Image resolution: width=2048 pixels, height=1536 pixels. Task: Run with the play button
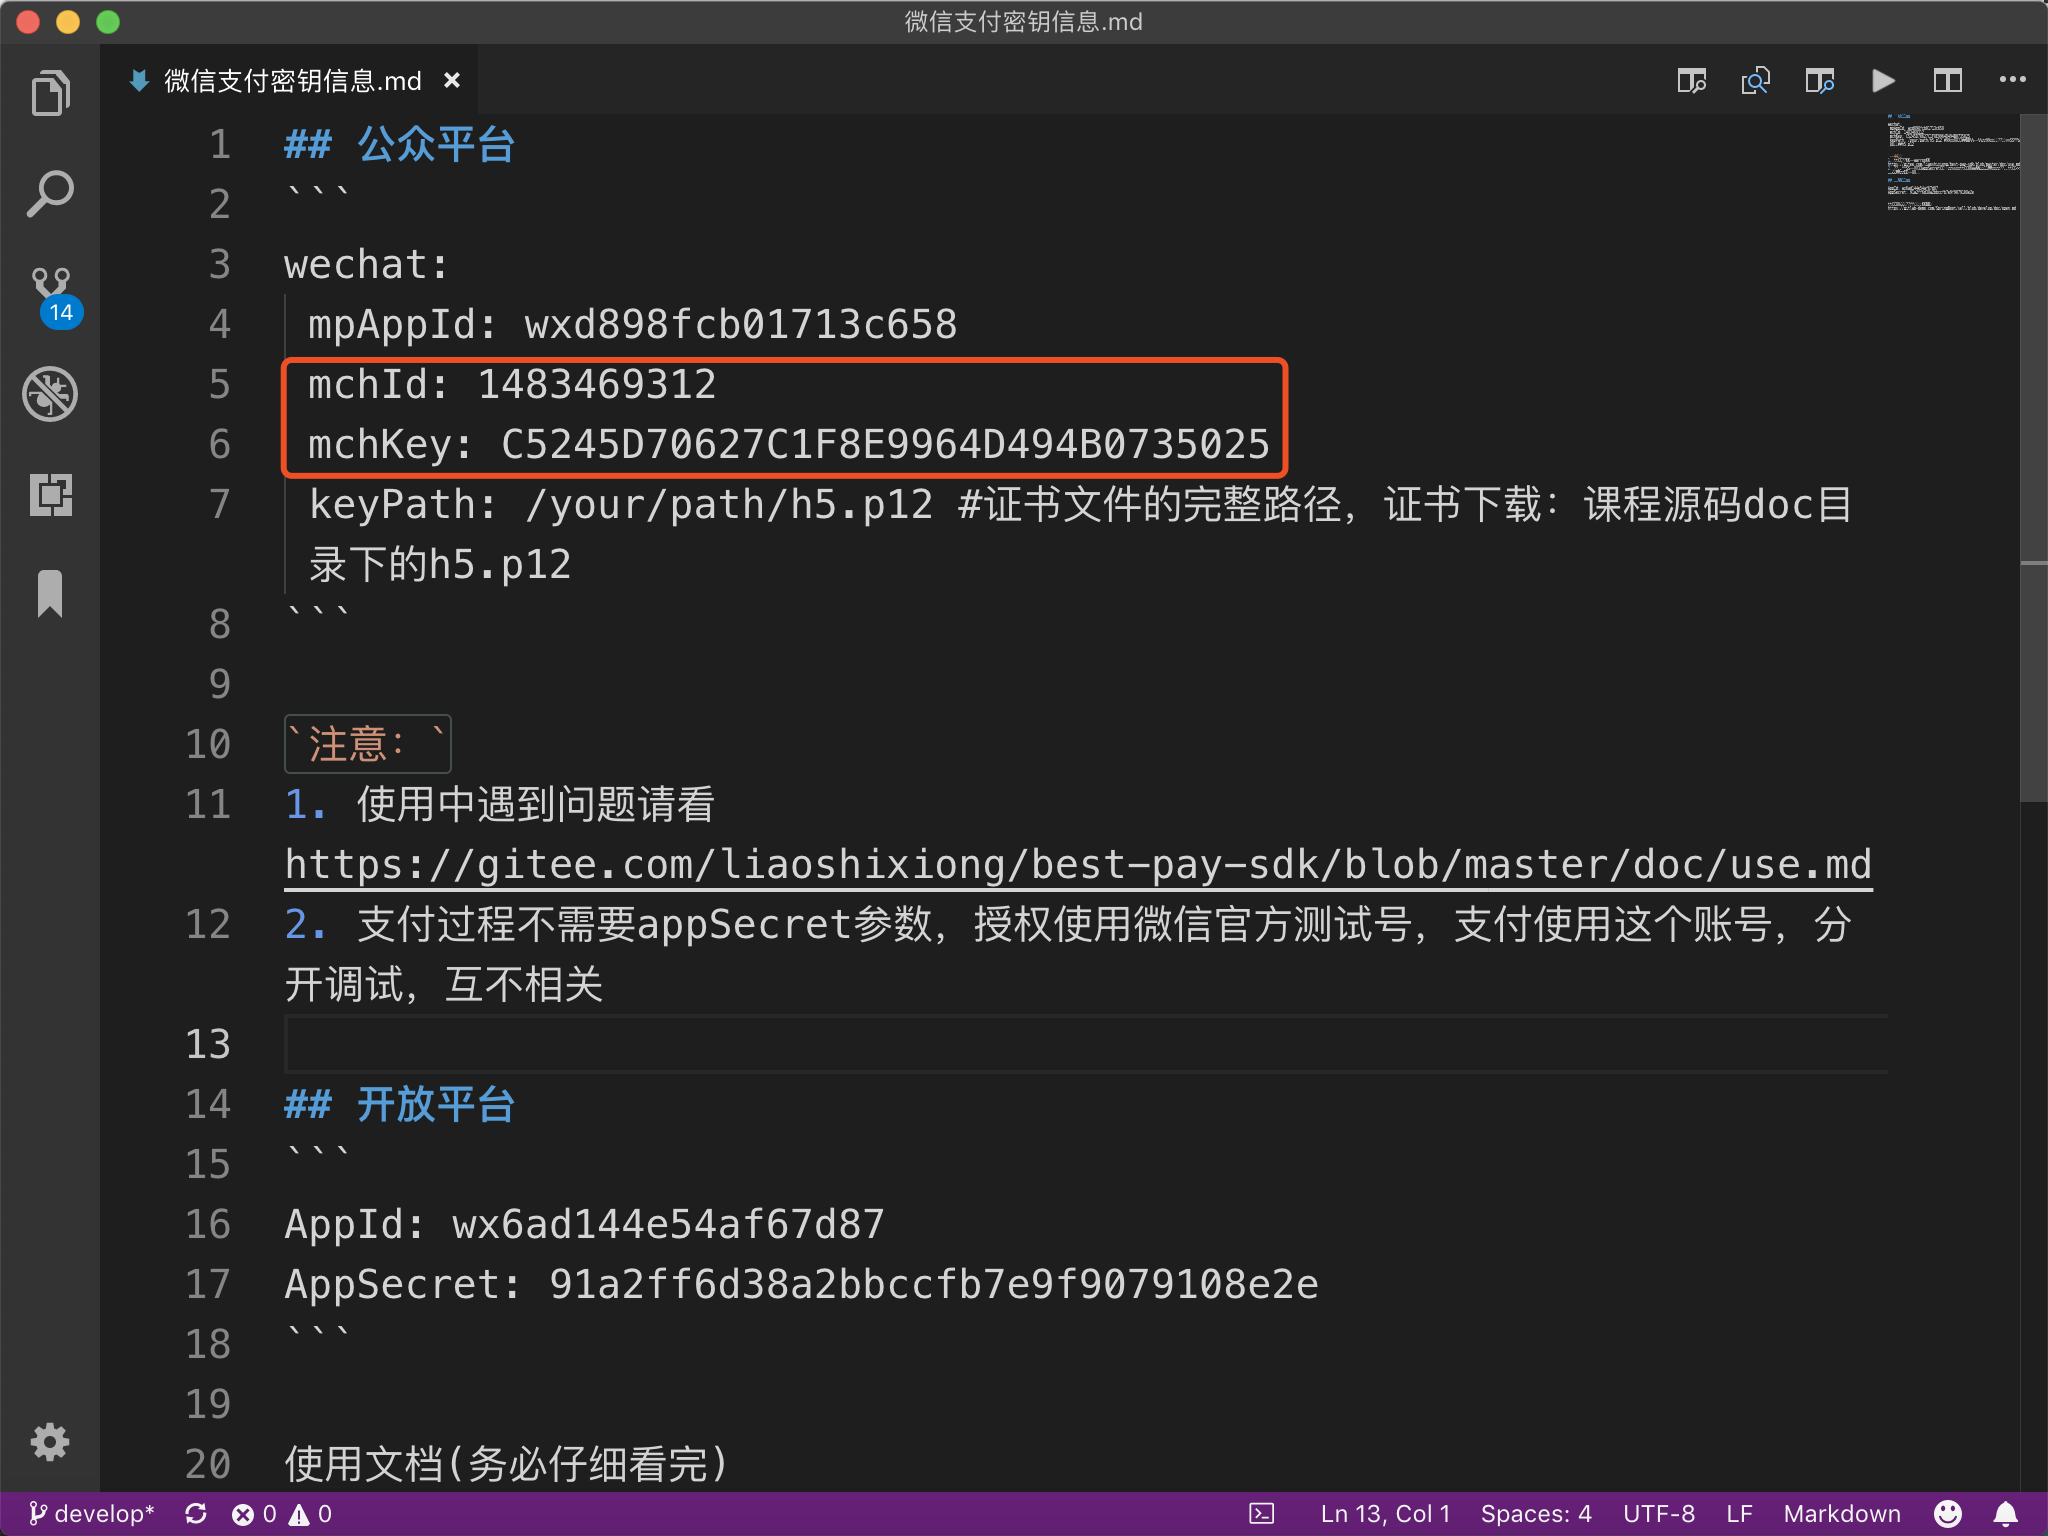1883,80
